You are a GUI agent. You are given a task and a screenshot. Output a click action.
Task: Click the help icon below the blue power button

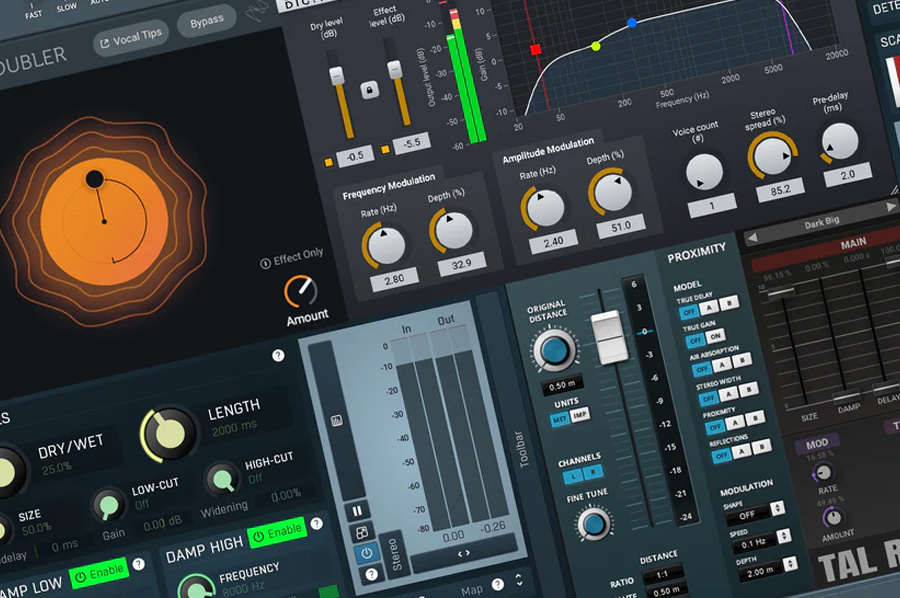click(x=371, y=574)
